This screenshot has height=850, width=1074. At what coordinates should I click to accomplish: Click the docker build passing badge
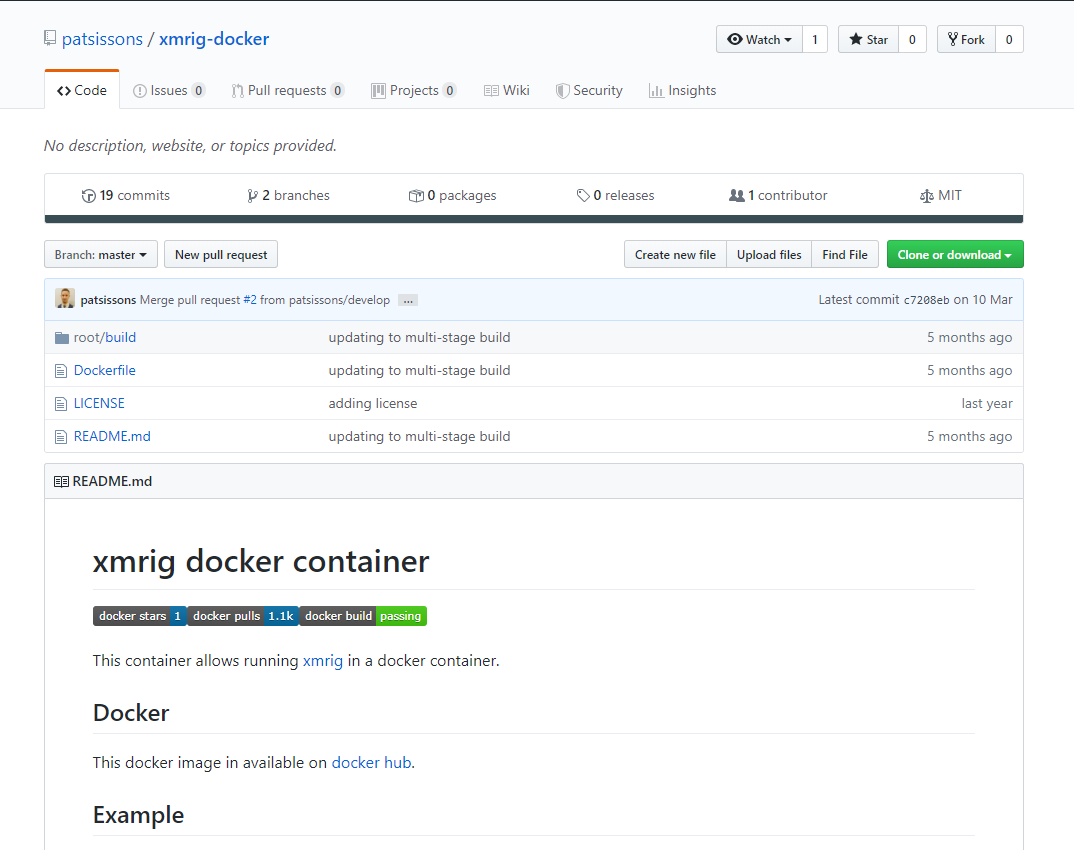coord(363,616)
